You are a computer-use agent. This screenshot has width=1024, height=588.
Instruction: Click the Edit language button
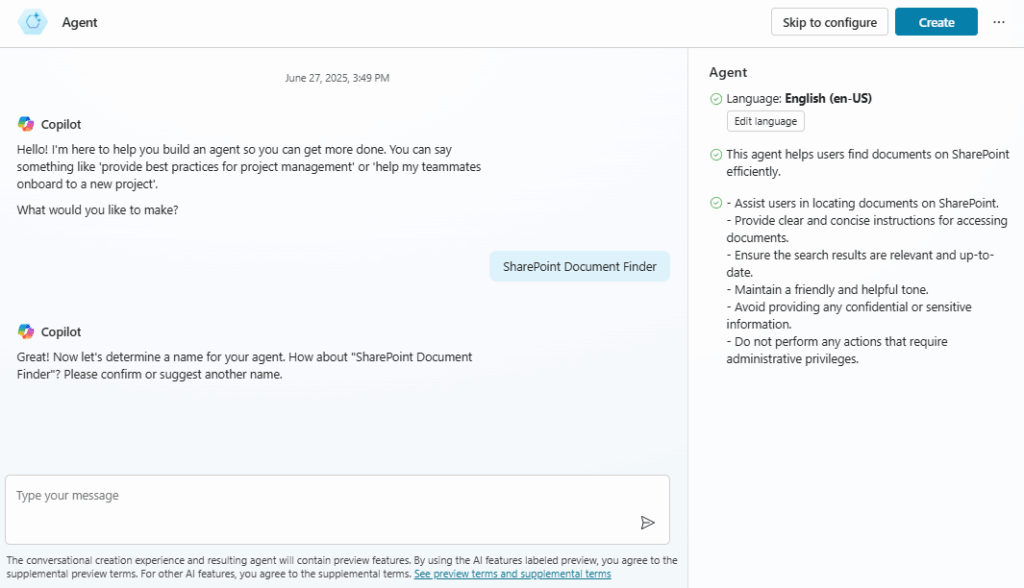coord(765,122)
